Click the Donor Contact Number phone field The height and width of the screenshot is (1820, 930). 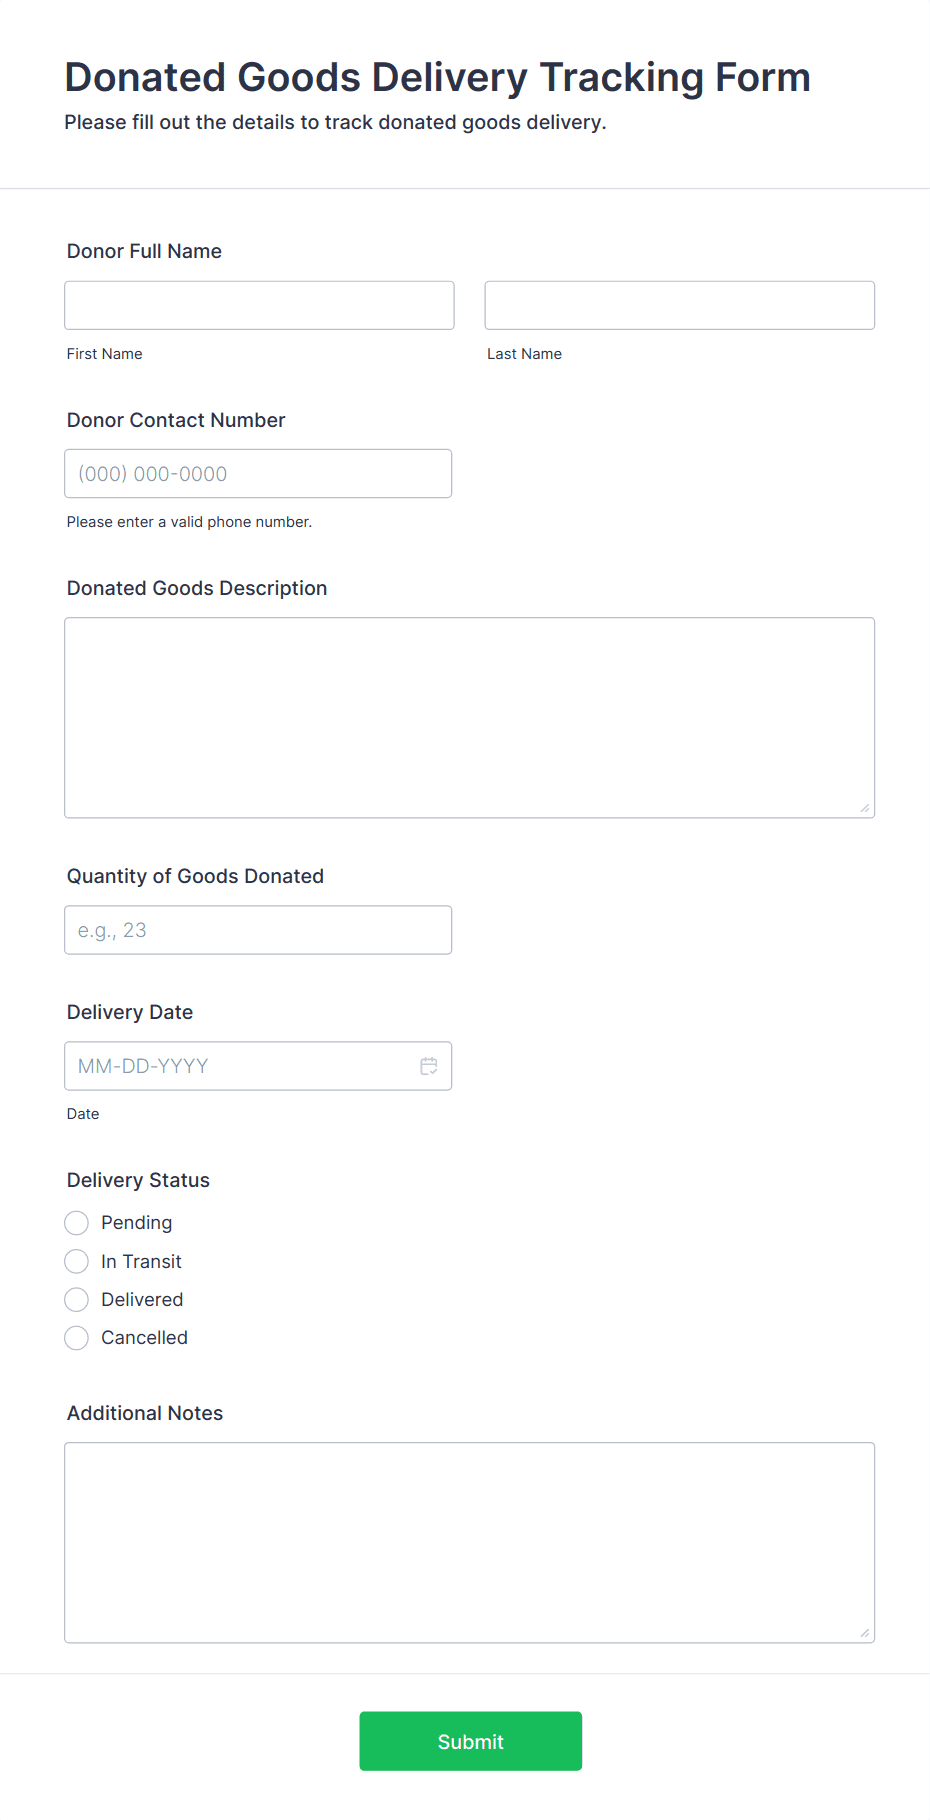[x=258, y=473]
